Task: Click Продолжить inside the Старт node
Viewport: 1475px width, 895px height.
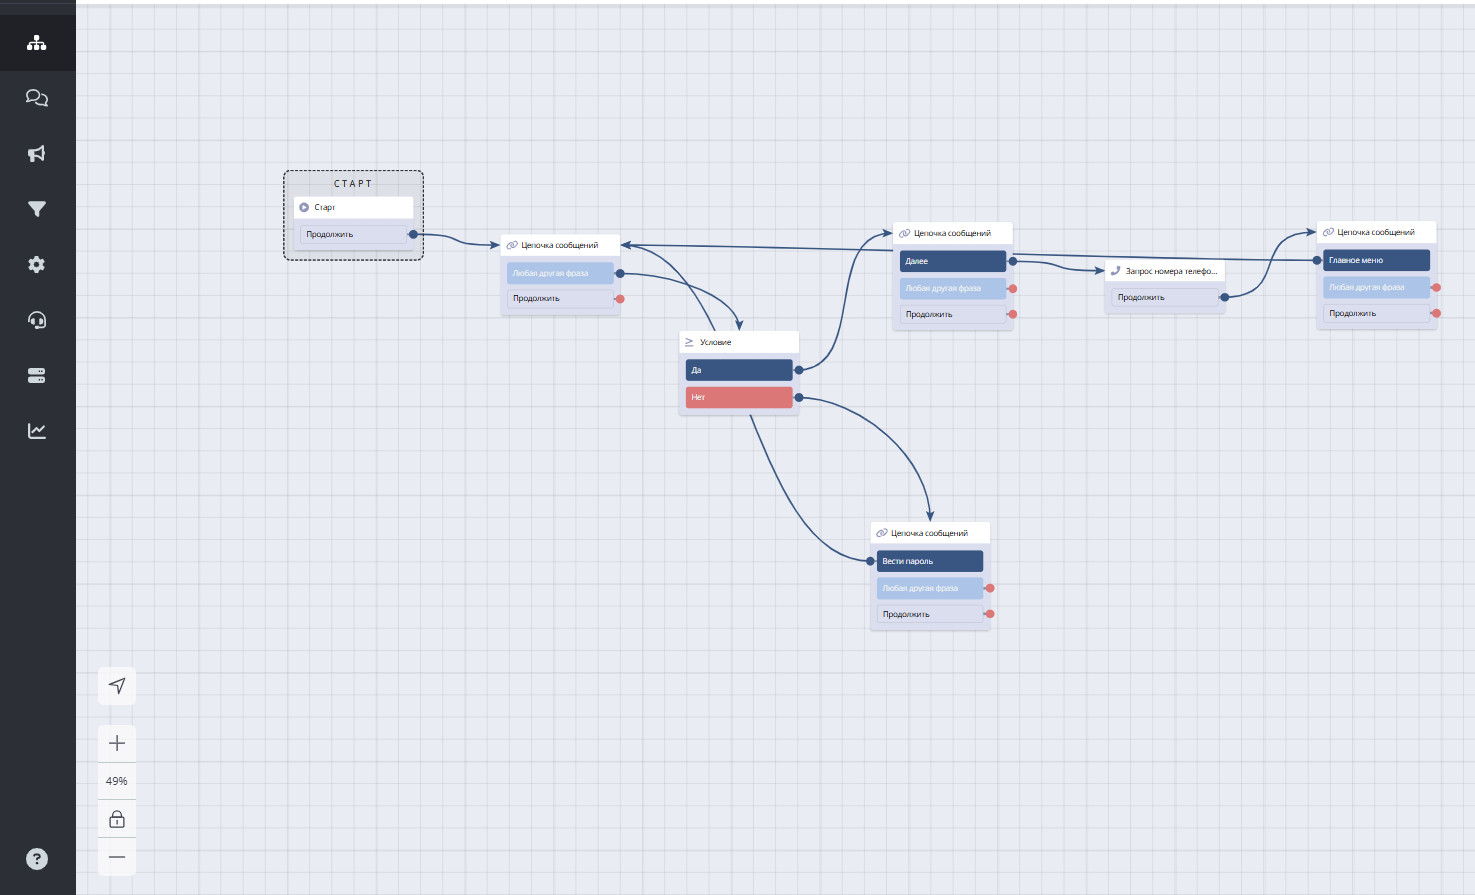Action: coord(354,234)
